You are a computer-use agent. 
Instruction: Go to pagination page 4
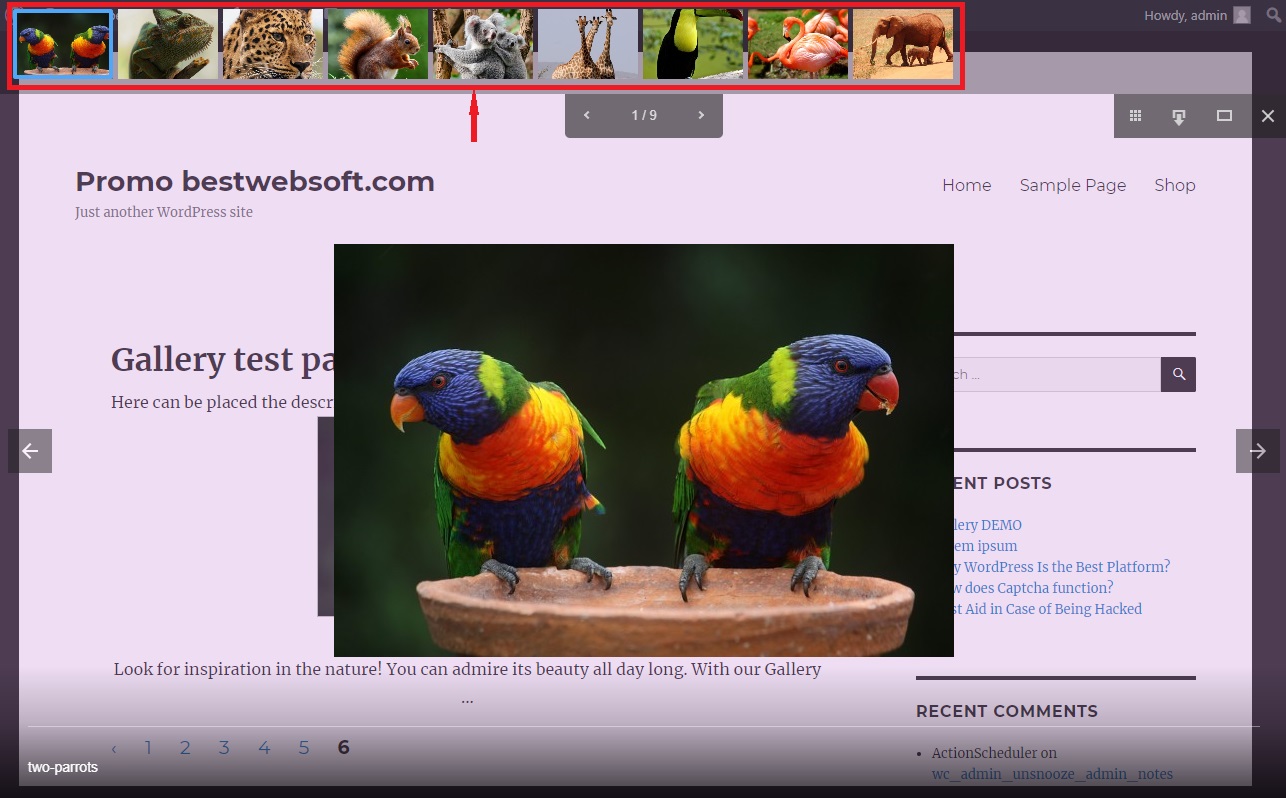pyautogui.click(x=264, y=748)
